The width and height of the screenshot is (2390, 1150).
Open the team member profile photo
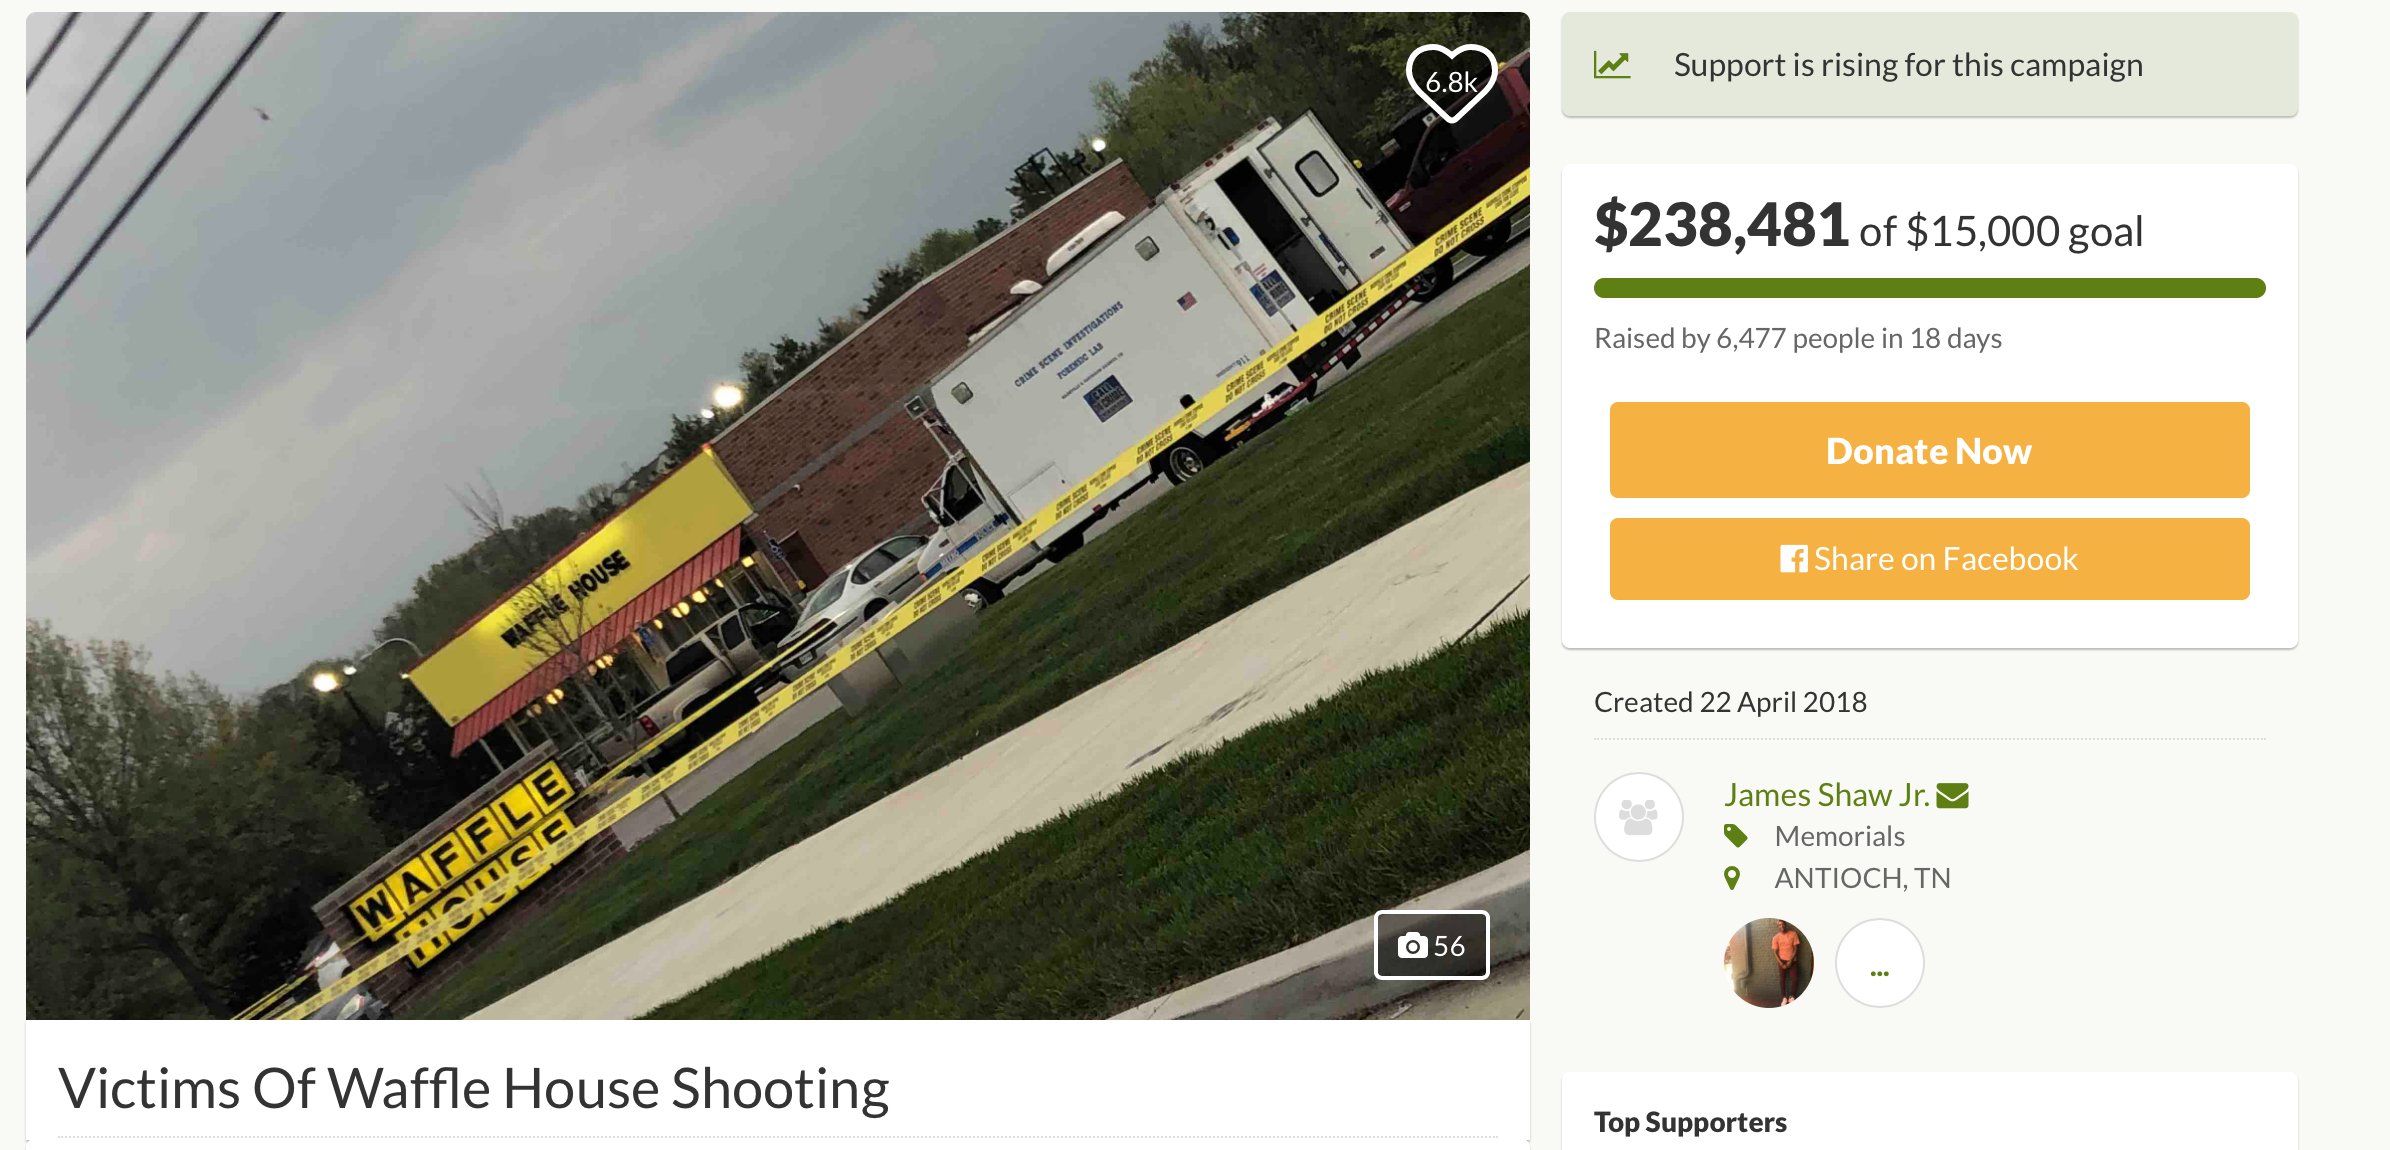click(x=1768, y=963)
